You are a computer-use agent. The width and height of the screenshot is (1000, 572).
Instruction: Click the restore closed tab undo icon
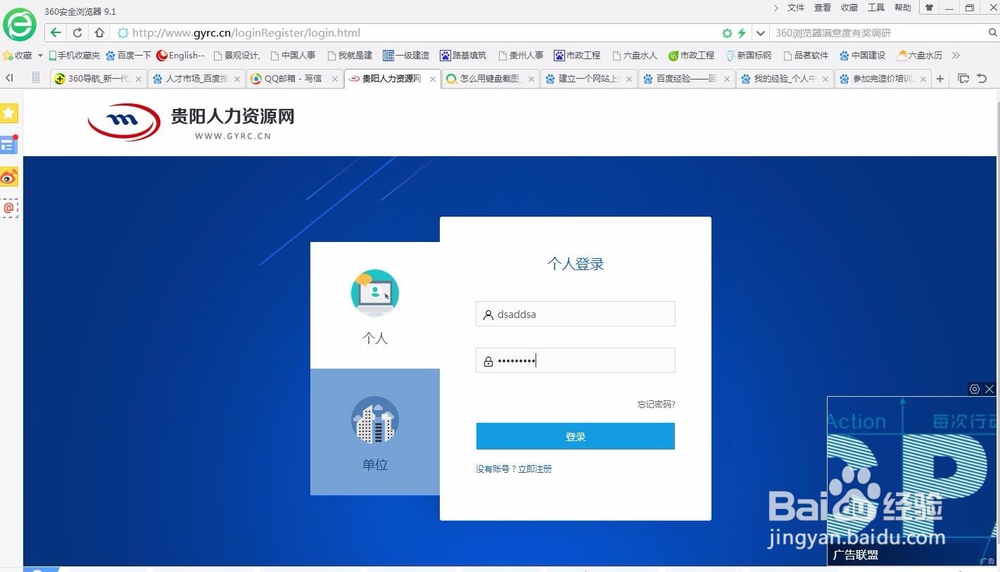tap(982, 78)
